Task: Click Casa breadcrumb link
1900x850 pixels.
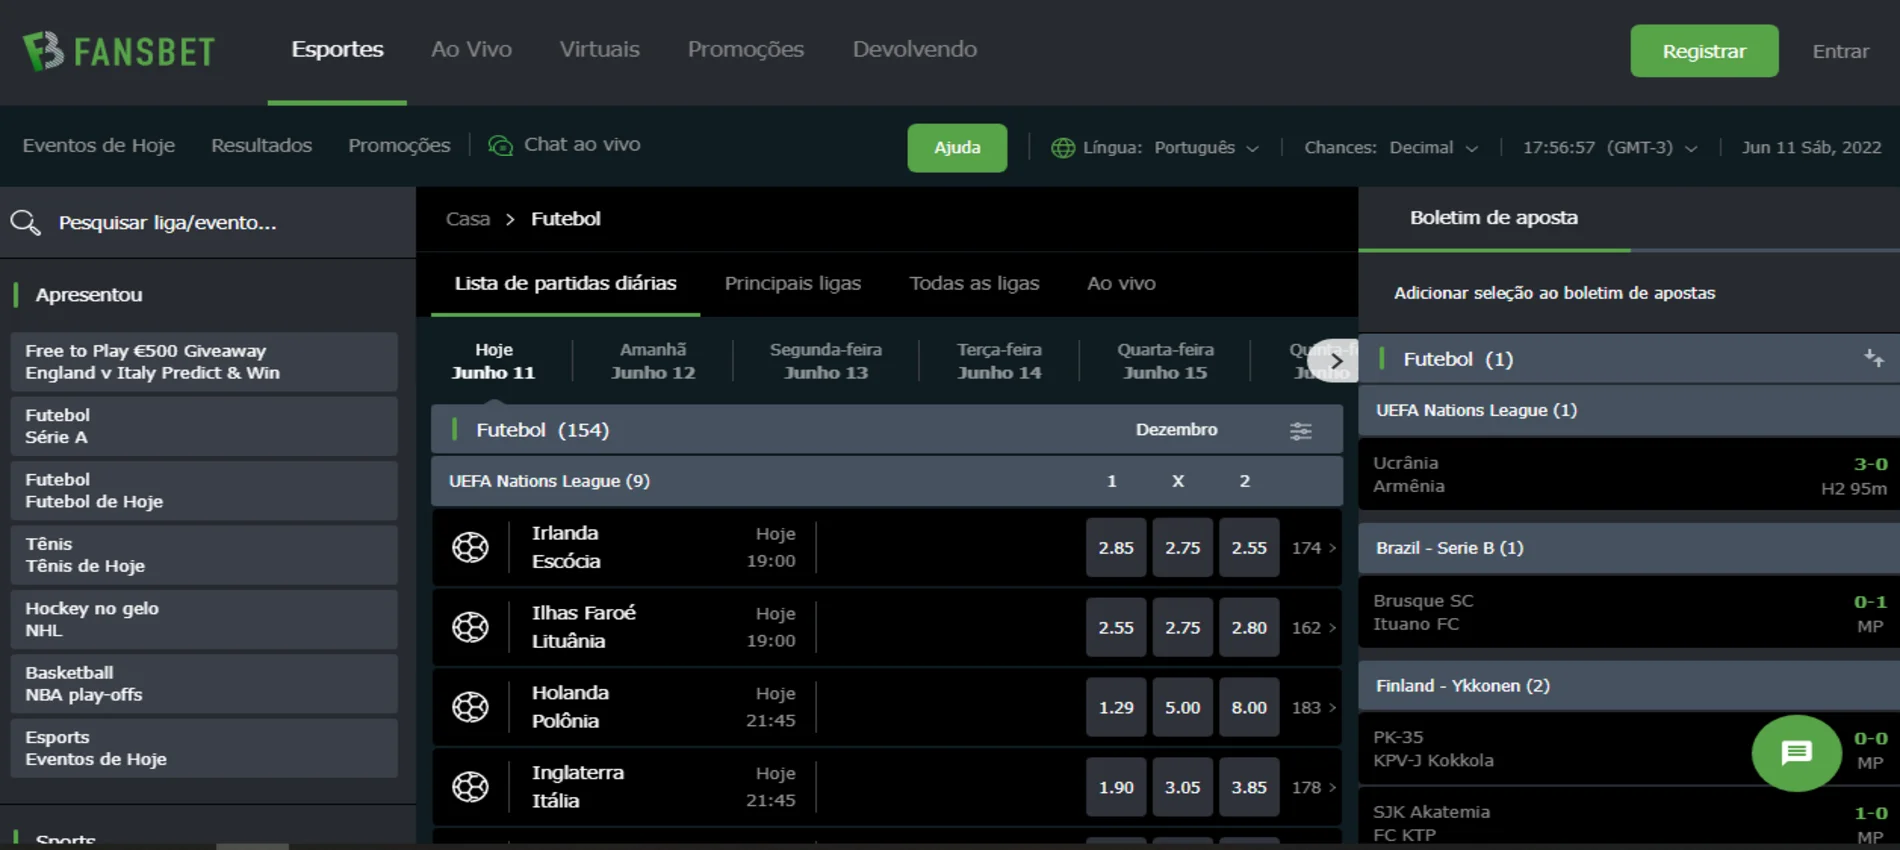Action: (468, 219)
